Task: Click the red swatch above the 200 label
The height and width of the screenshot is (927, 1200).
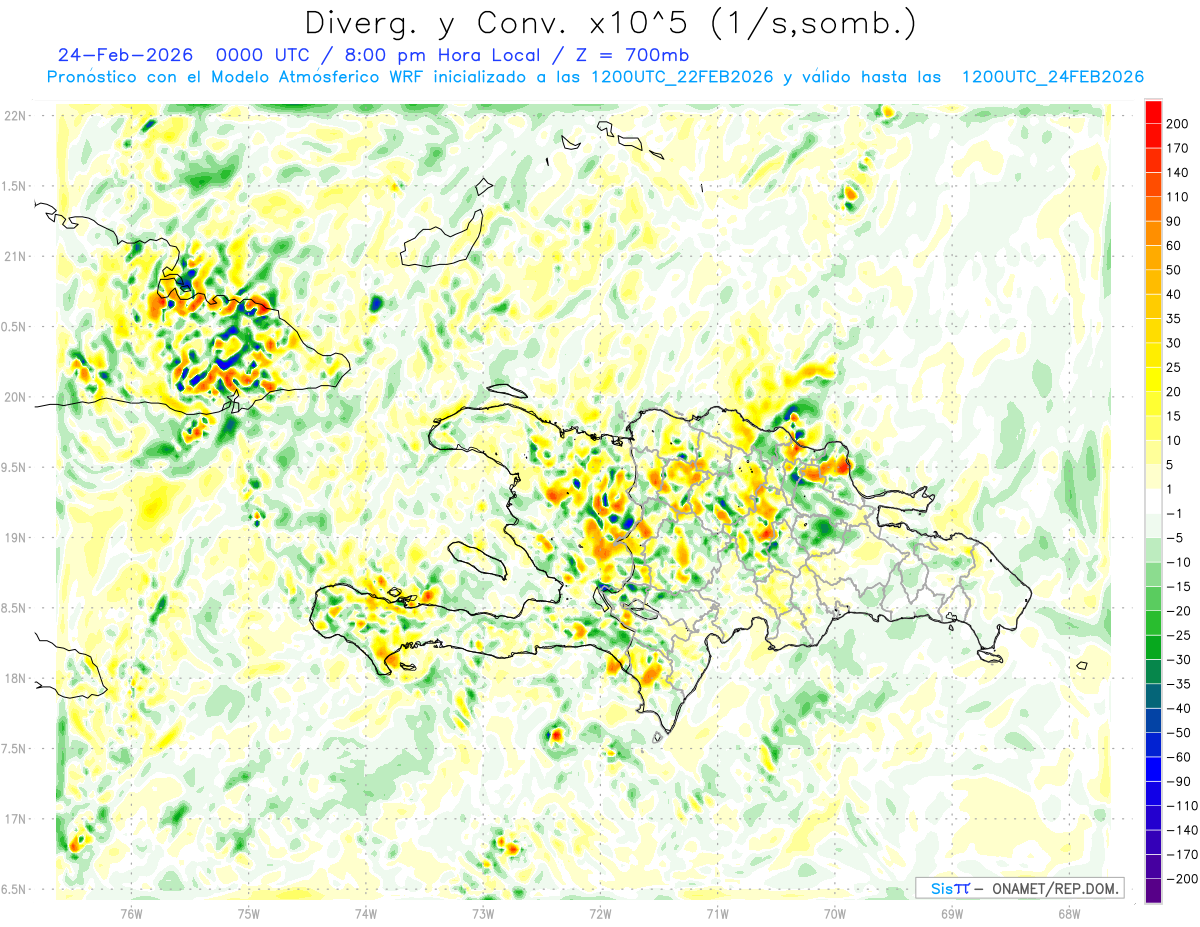Action: coord(1153,112)
